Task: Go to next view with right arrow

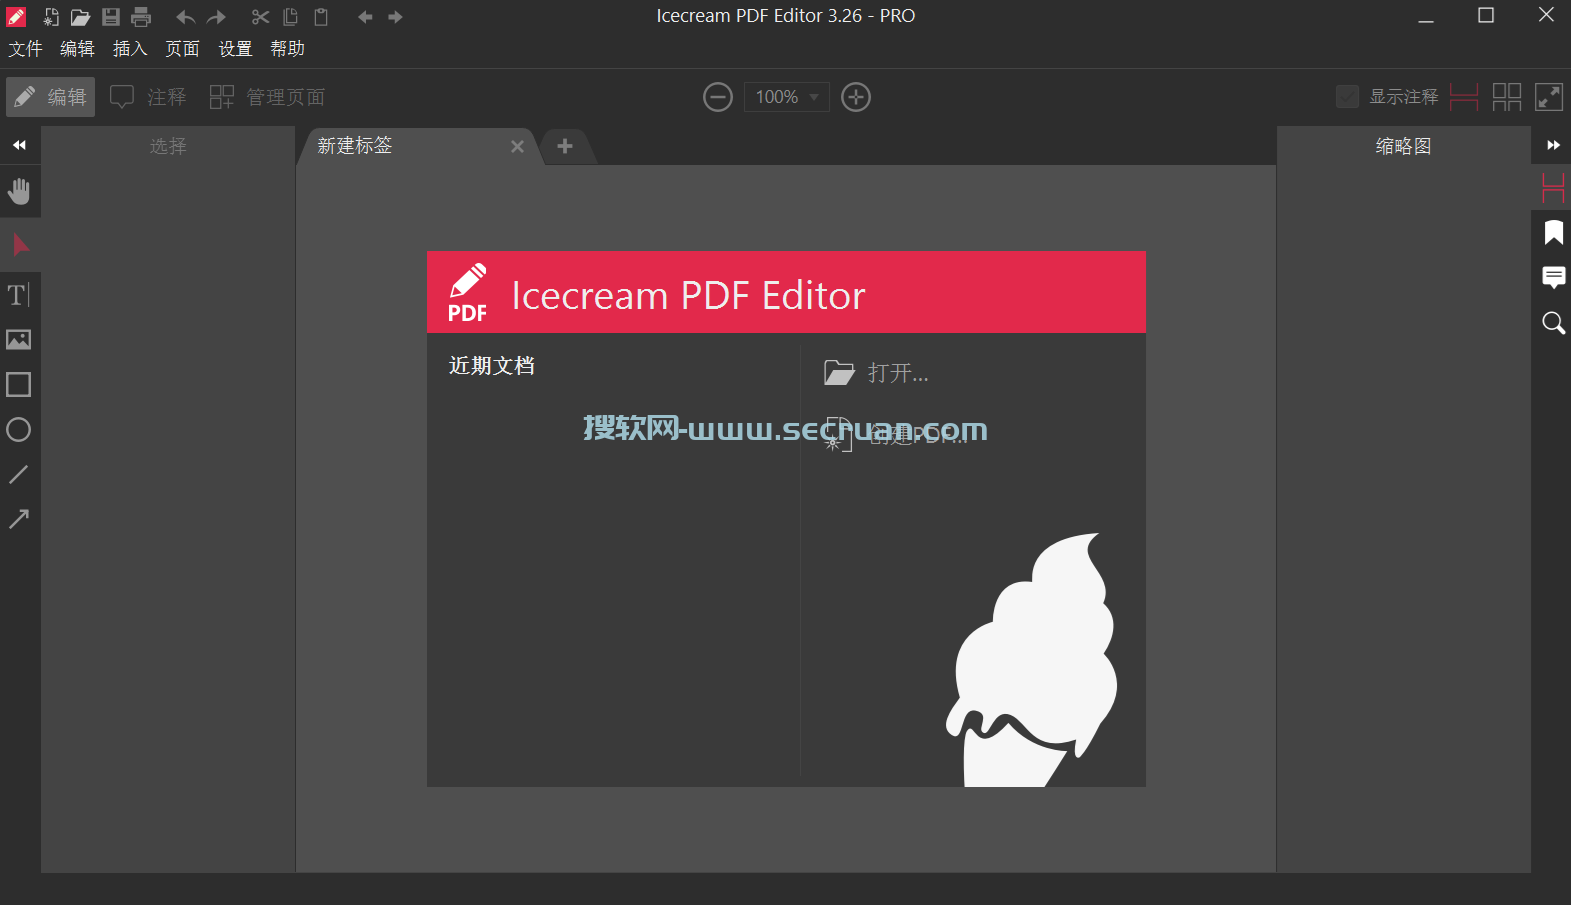Action: click(x=395, y=17)
